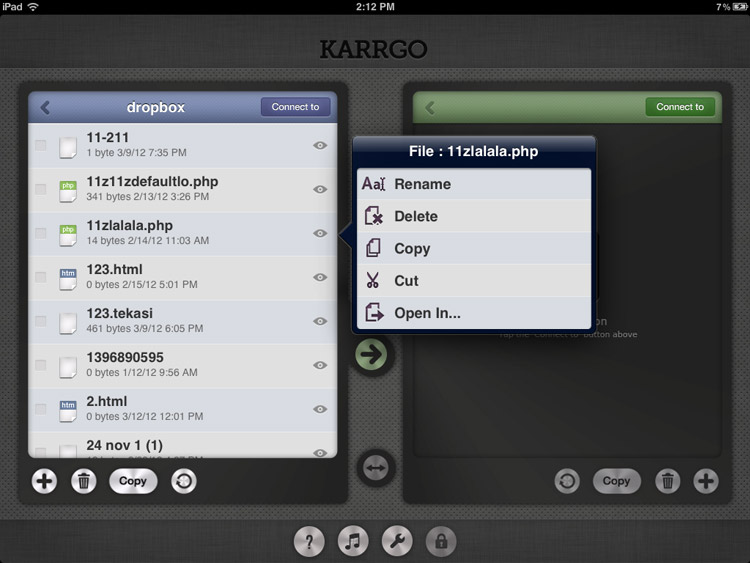Check the box next to 11zlalala.php
Image resolution: width=750 pixels, height=563 pixels.
[41, 233]
